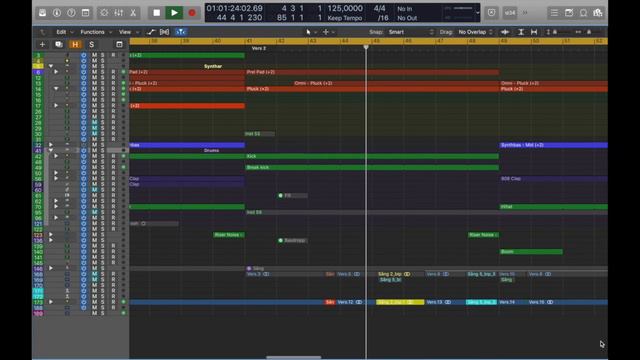Screen dimensions: 640x360
Task: Start playback with the green Play button
Action: [174, 13]
